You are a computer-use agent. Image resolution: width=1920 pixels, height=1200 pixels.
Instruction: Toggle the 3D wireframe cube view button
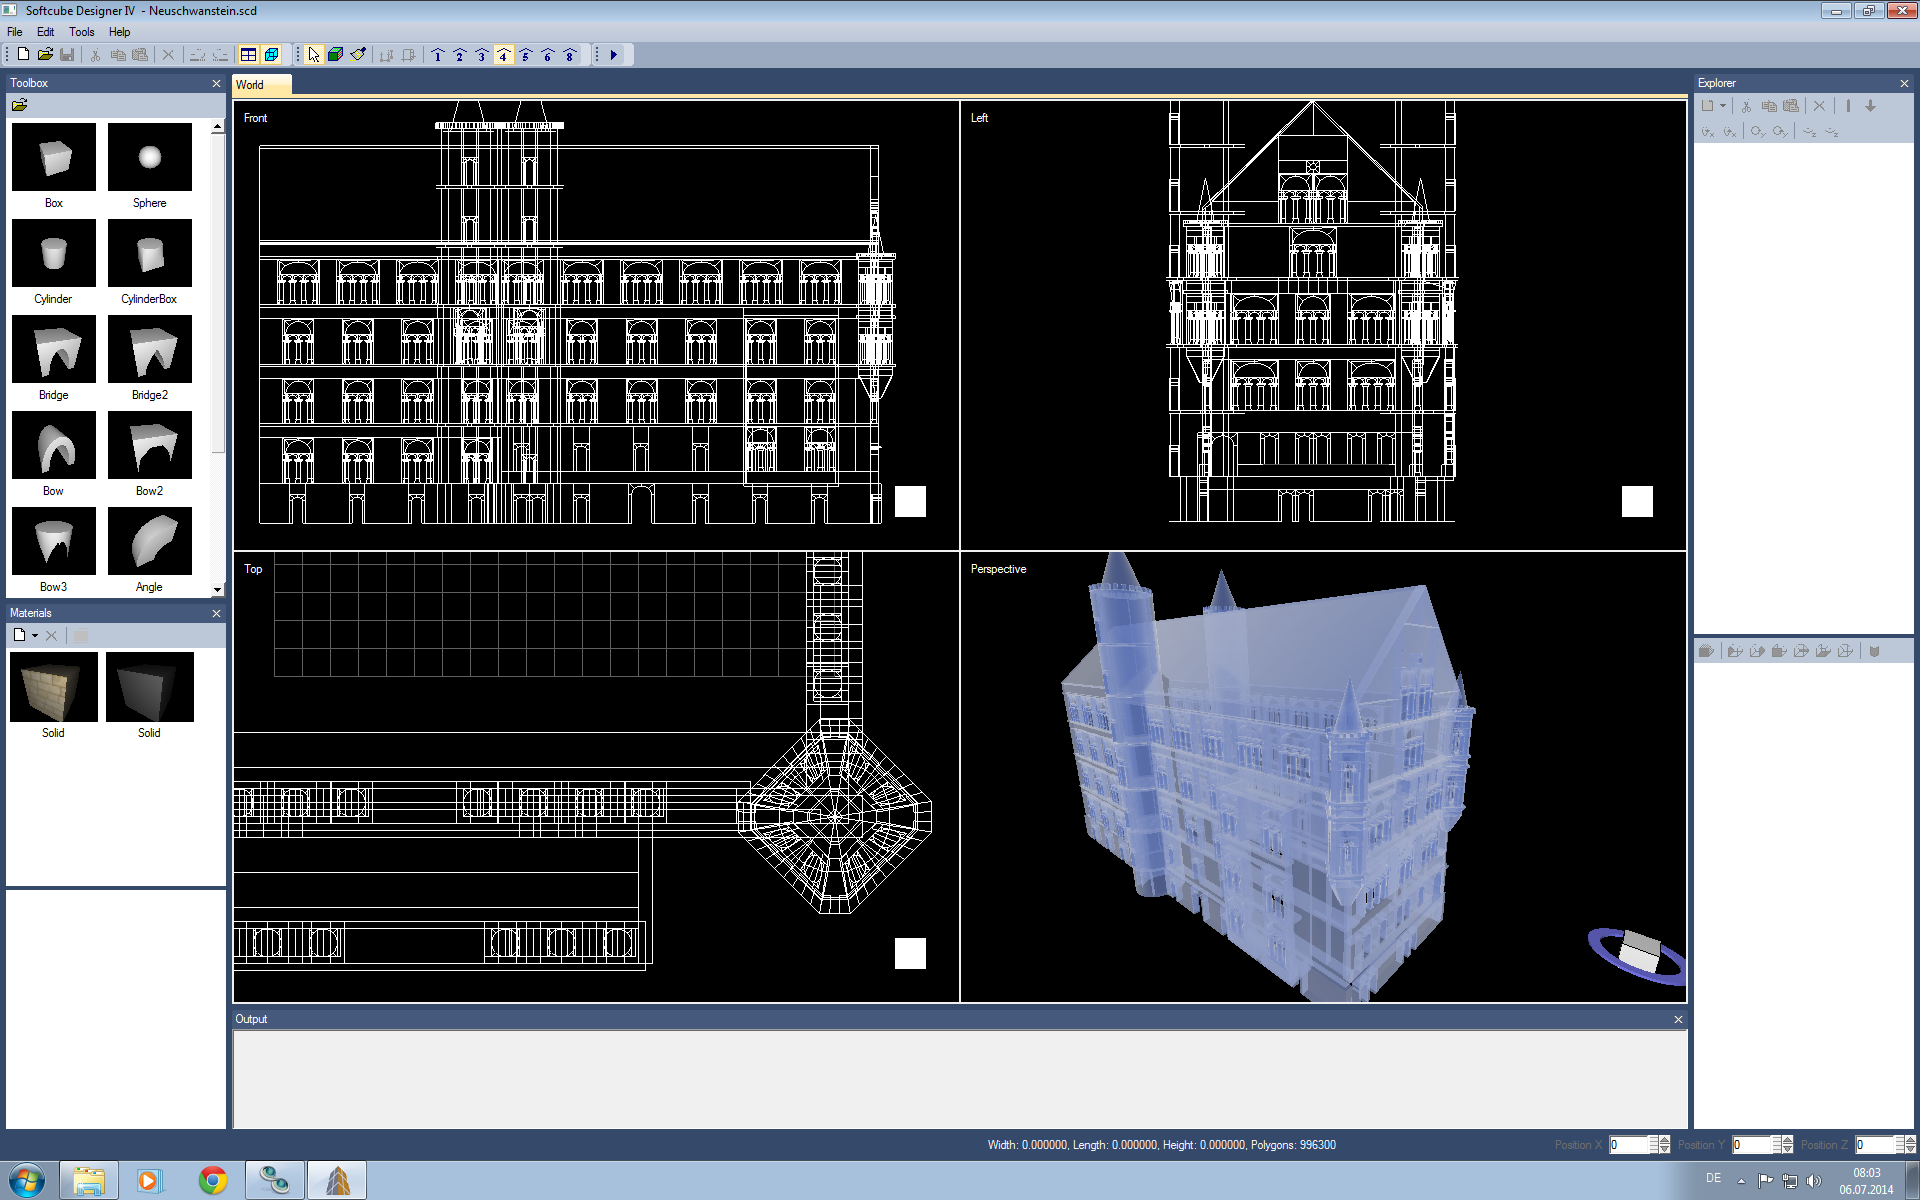coord(271,55)
